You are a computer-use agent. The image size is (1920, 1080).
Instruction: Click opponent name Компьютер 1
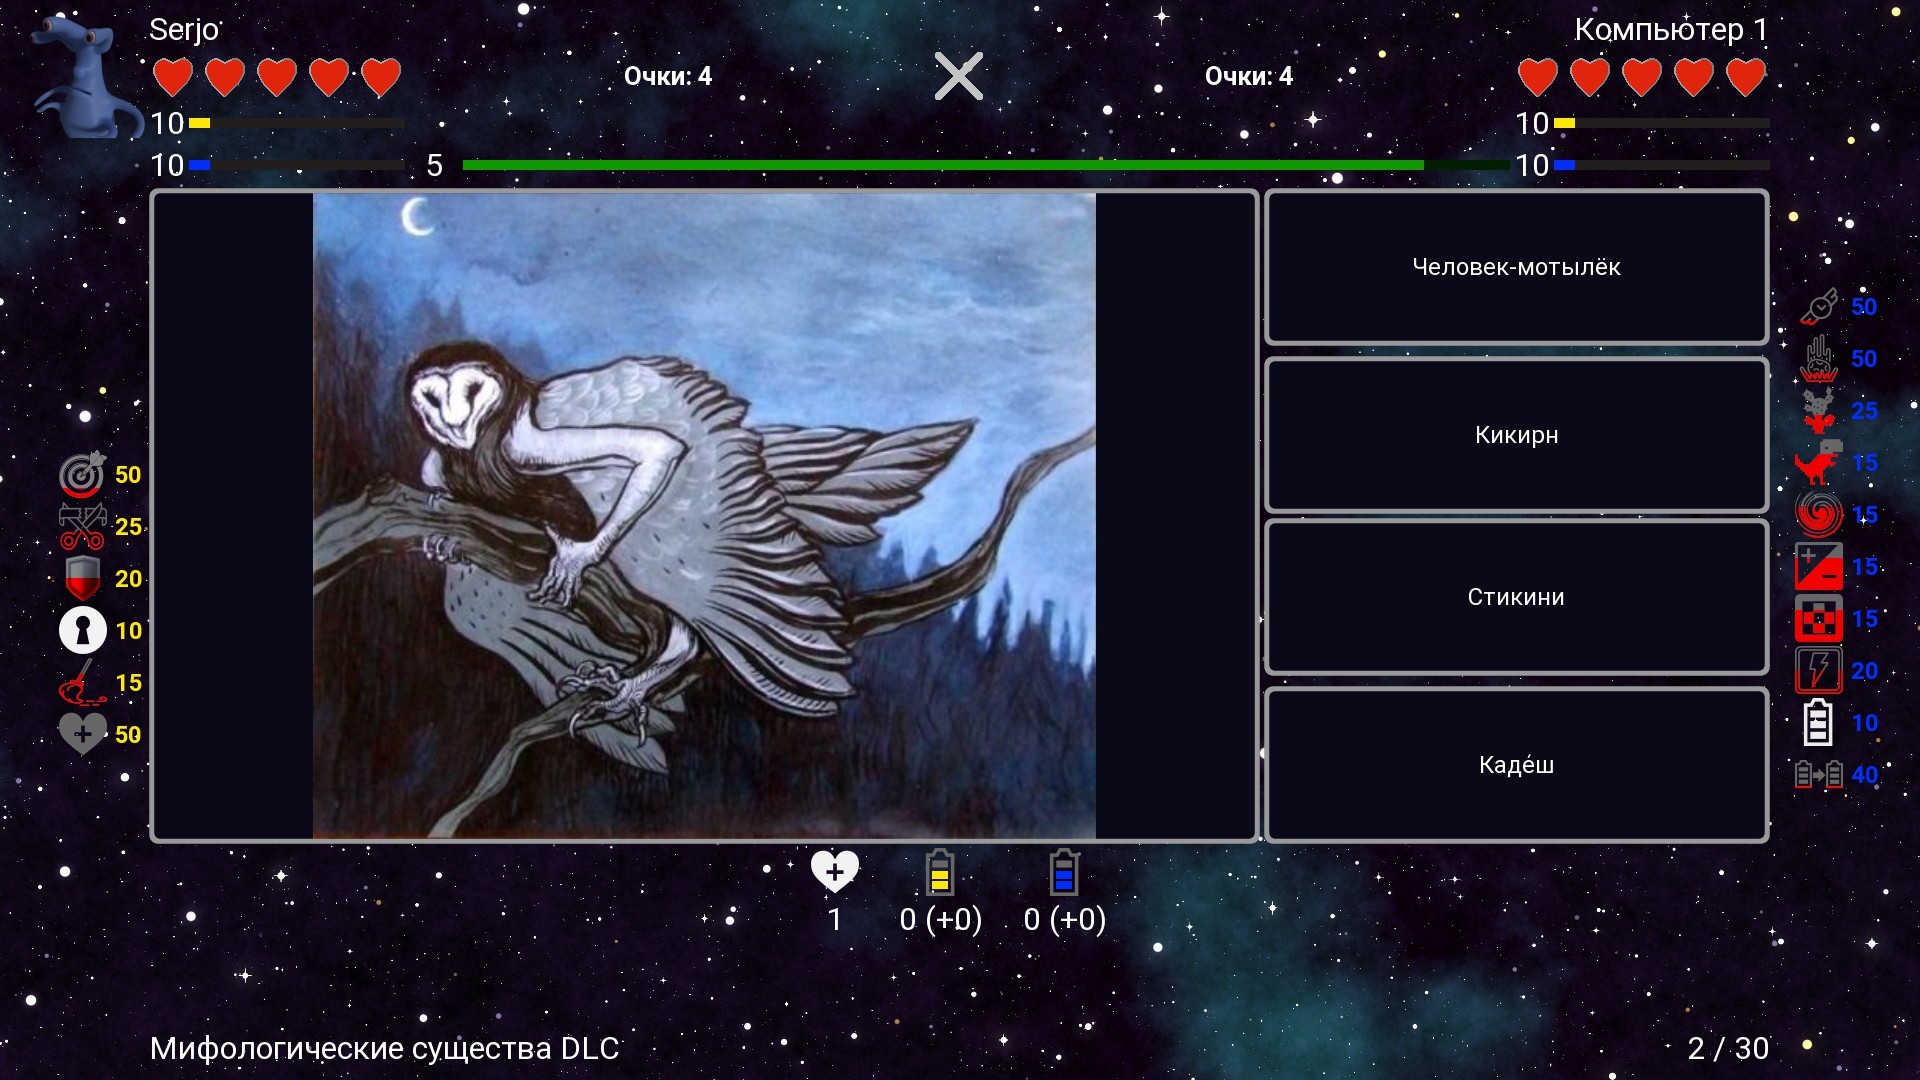coord(1671,30)
